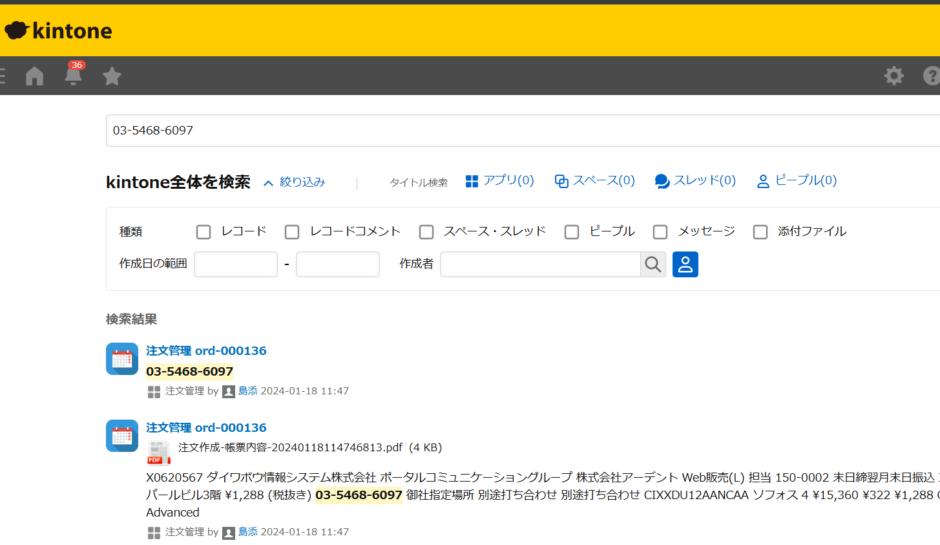Check the ピープル checkbox

pos(572,232)
